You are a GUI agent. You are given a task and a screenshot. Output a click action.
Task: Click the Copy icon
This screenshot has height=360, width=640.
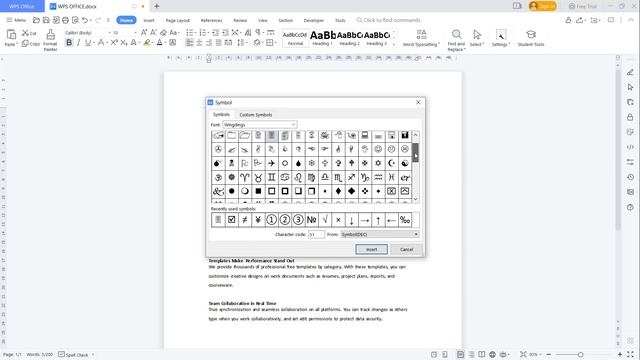pyautogui.click(x=25, y=43)
